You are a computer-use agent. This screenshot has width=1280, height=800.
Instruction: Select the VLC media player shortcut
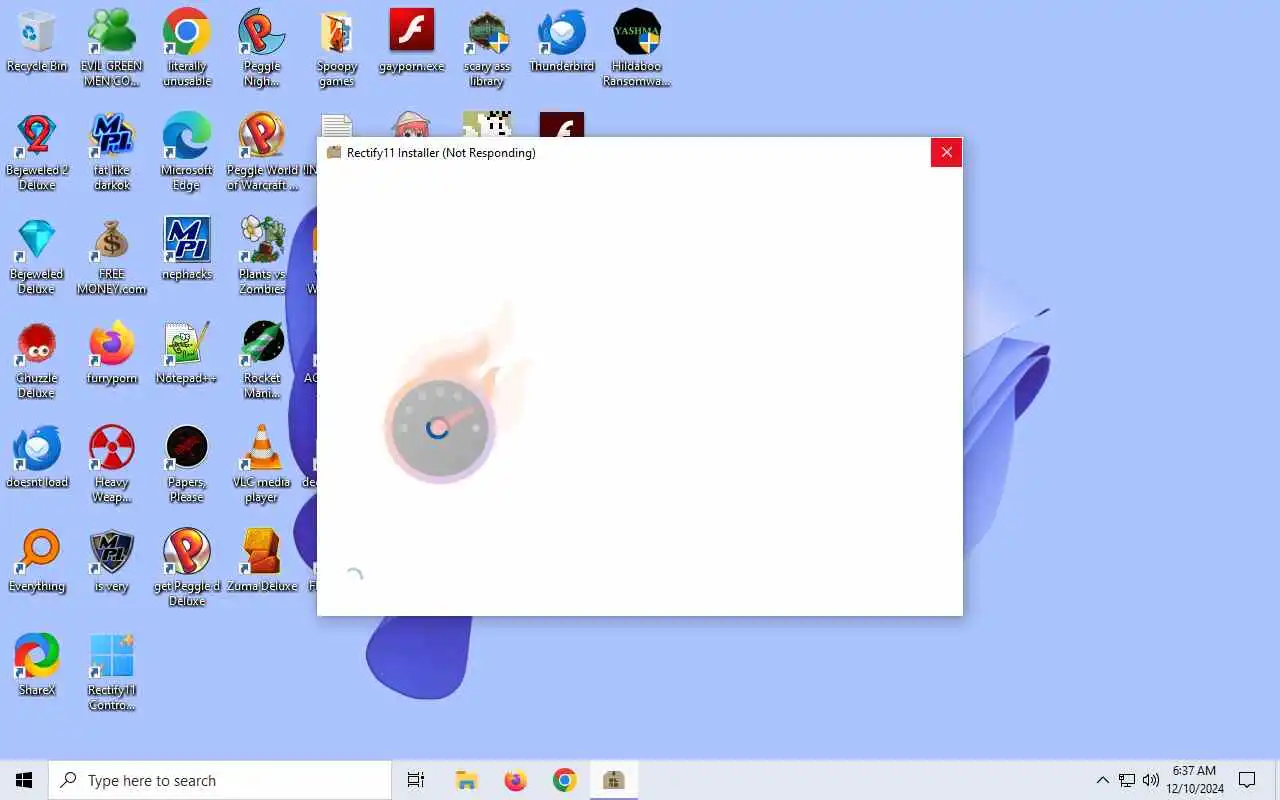click(x=262, y=464)
